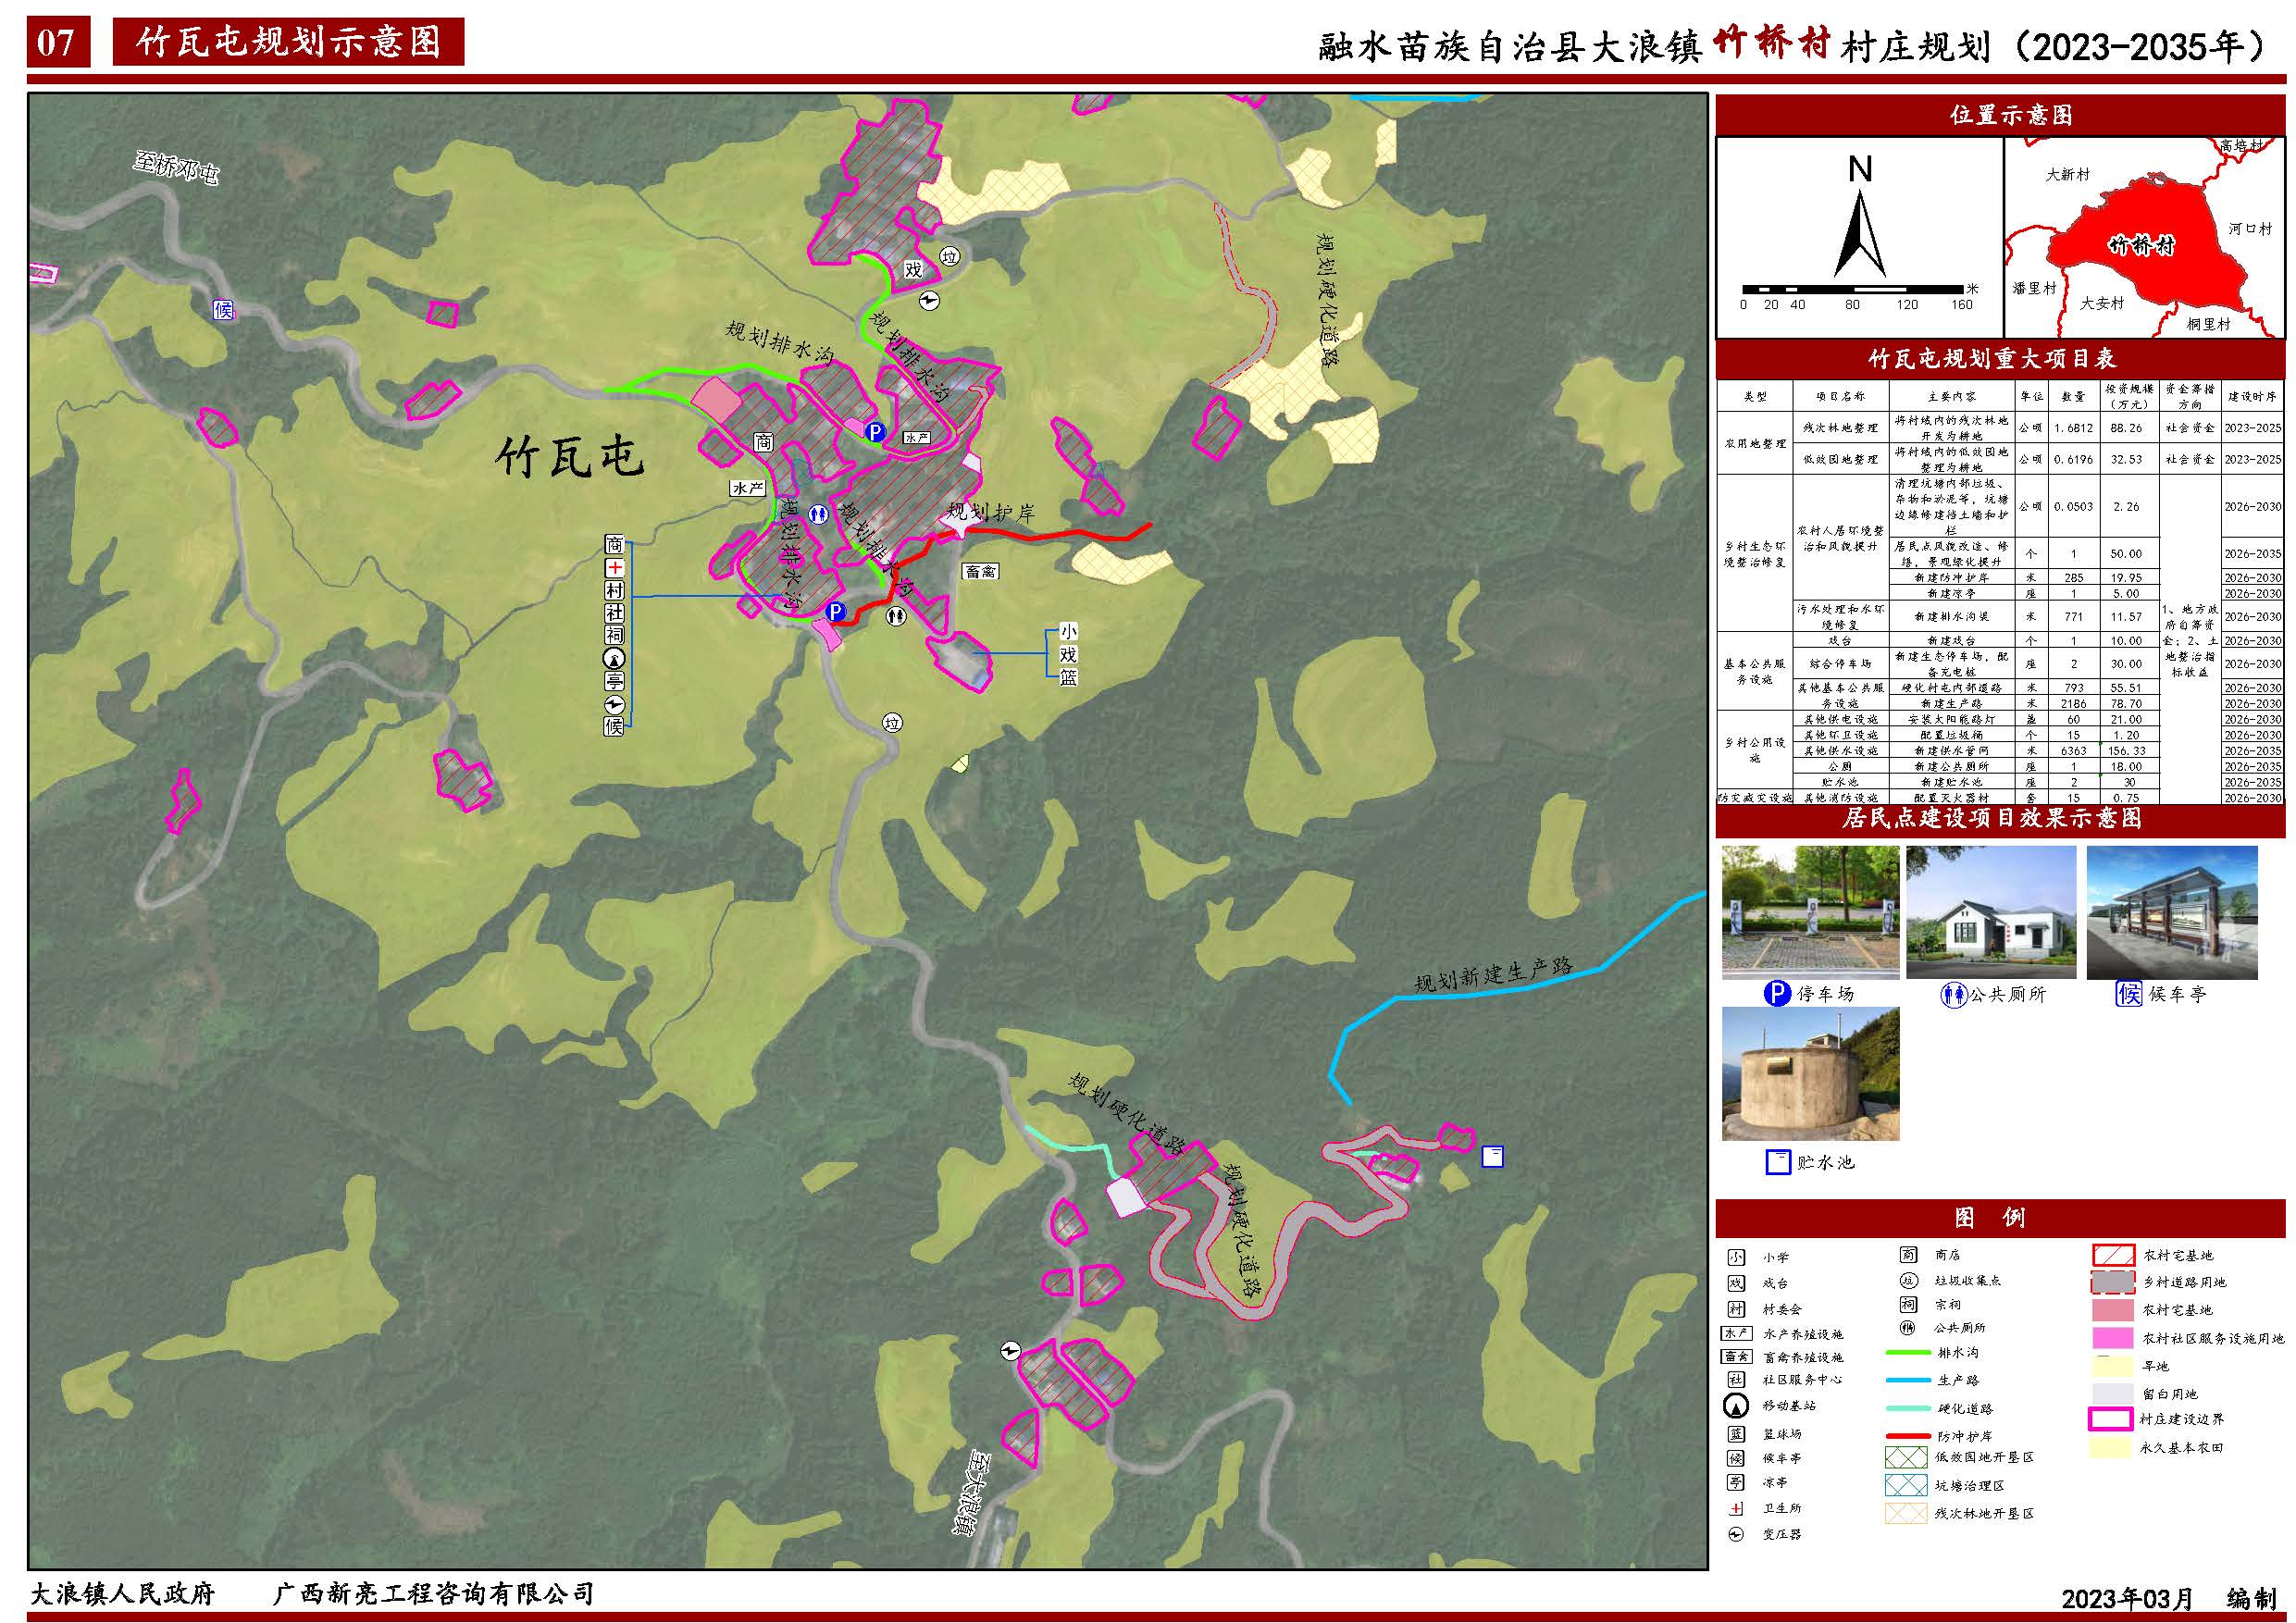Click the blue 候 bus shelter icon near 至桥邓屯 road

[x=224, y=310]
